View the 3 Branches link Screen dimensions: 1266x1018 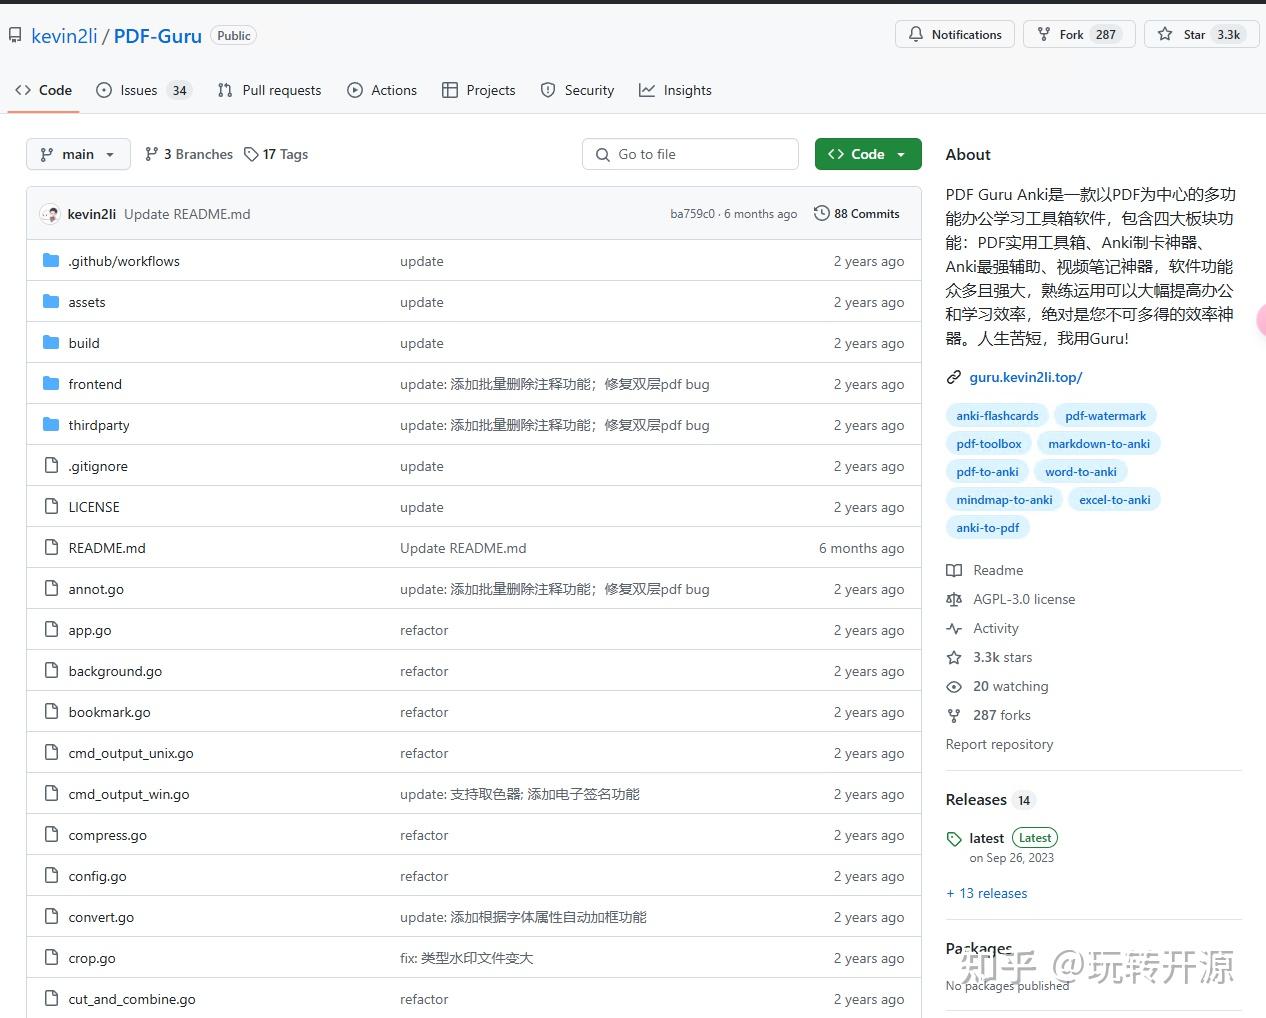189,154
